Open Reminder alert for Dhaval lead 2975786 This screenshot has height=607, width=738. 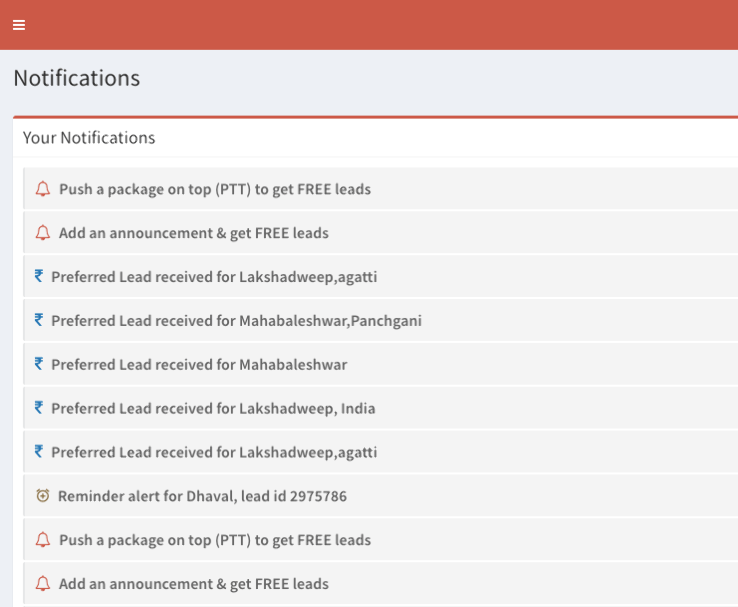381,495
